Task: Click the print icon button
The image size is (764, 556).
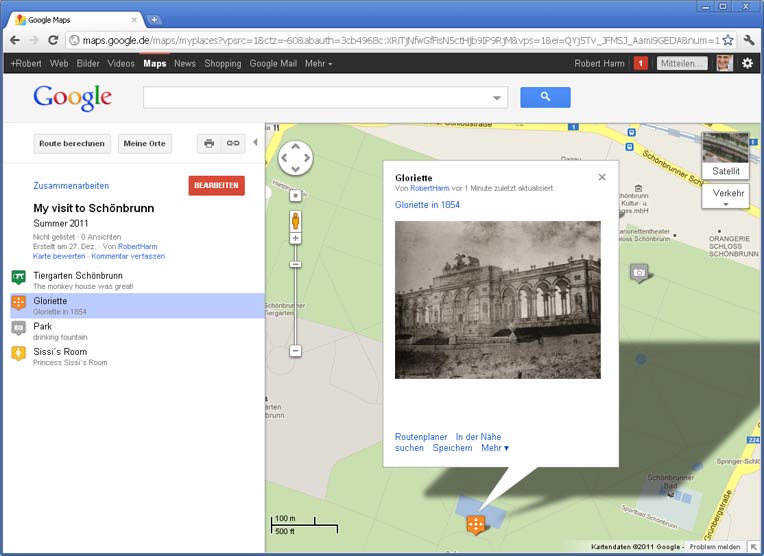Action: point(209,144)
